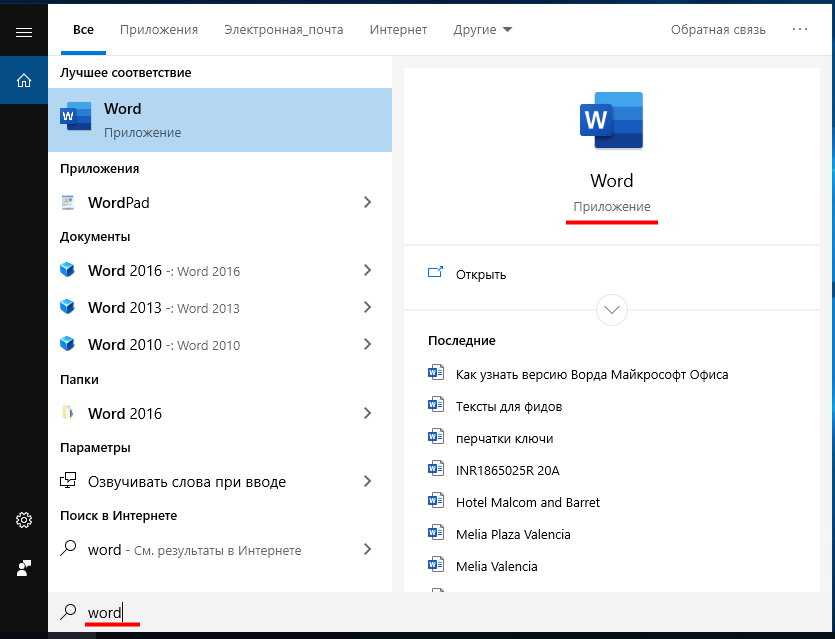The height and width of the screenshot is (639, 835).
Task: Click document icon beside 'Melia Valencia'
Action: [x=436, y=564]
